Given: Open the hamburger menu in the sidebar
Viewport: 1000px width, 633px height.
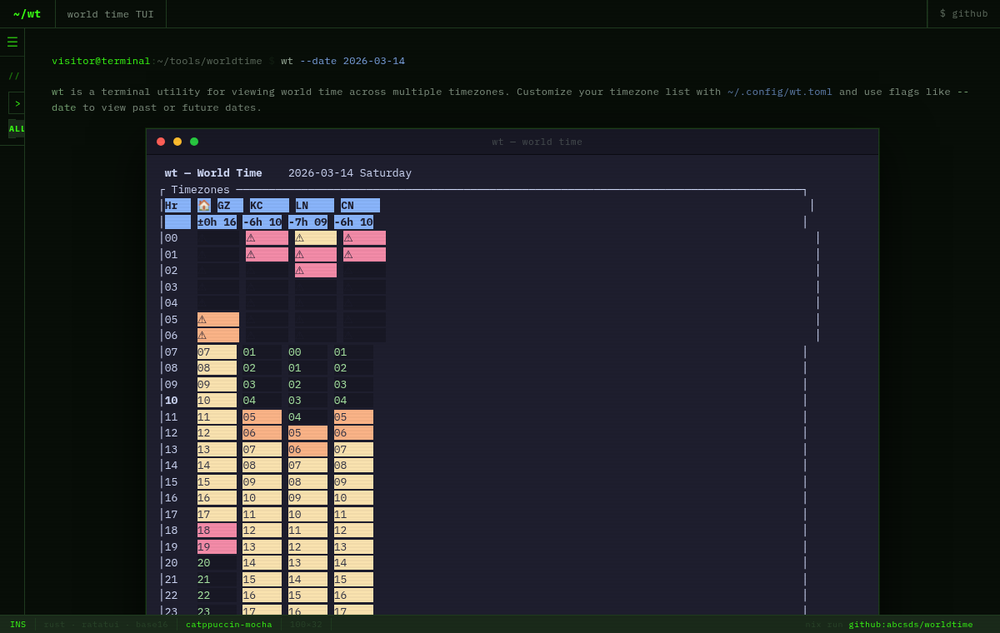Looking at the screenshot, I should (x=12, y=42).
